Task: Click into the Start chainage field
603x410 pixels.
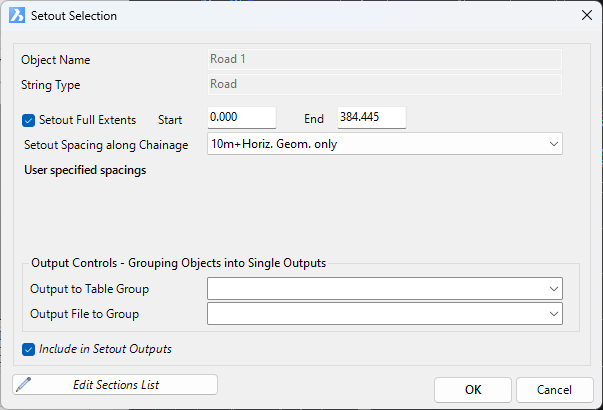Action: coord(242,117)
